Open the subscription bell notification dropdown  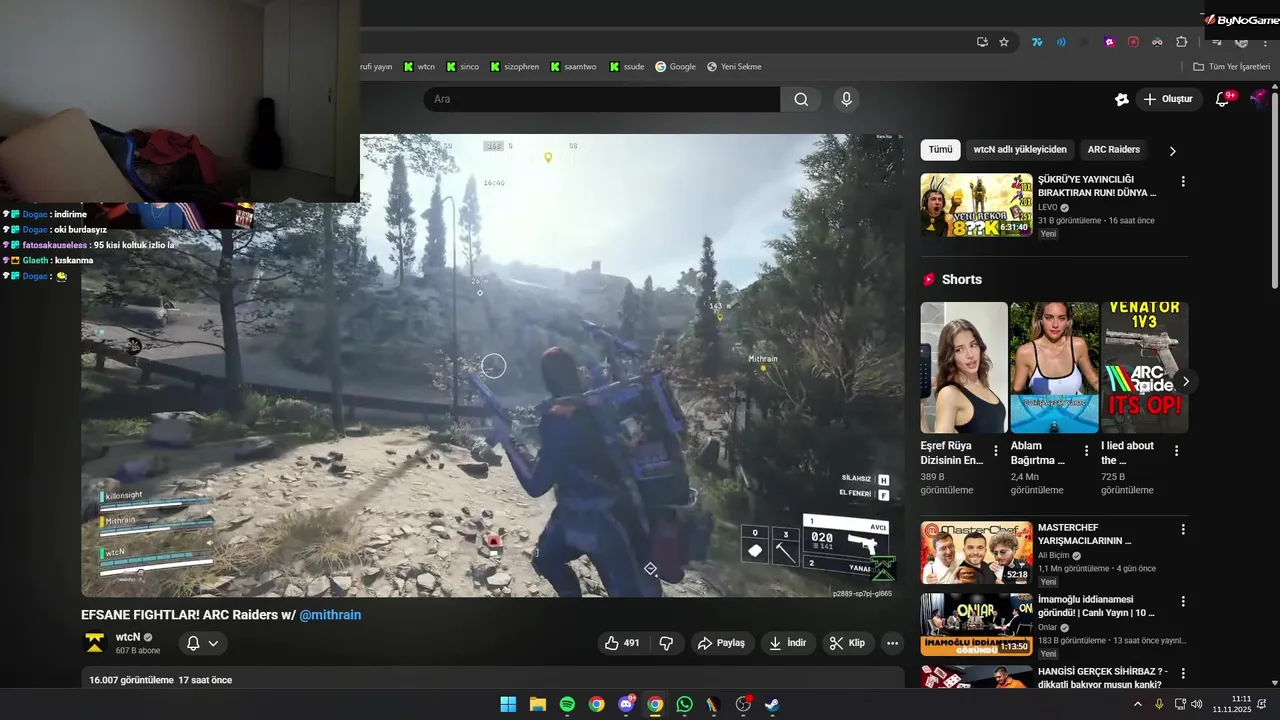point(203,643)
